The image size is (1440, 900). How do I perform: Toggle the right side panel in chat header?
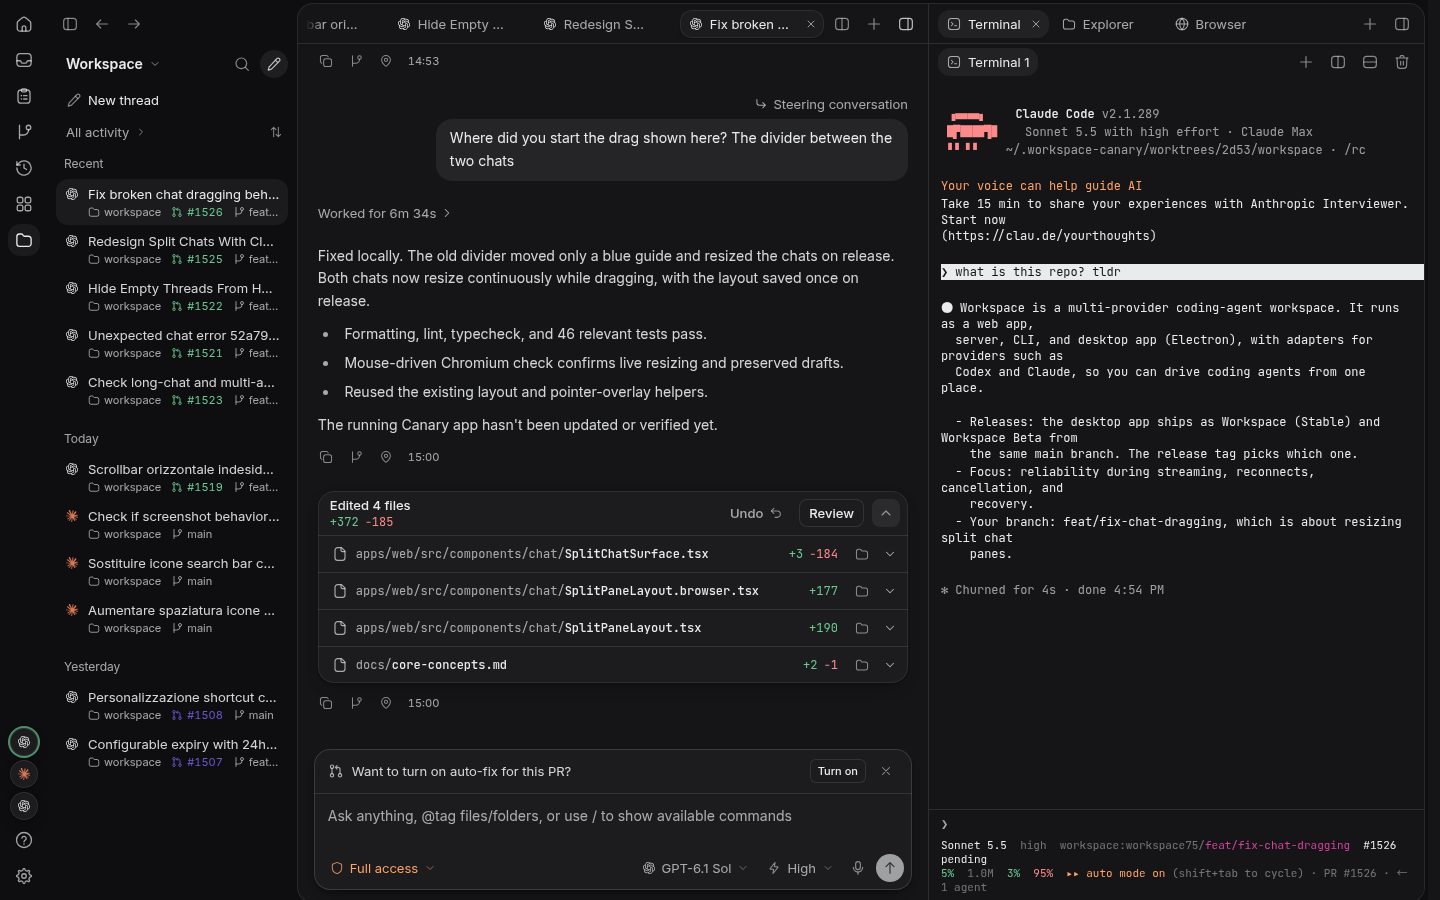pyautogui.click(x=906, y=24)
